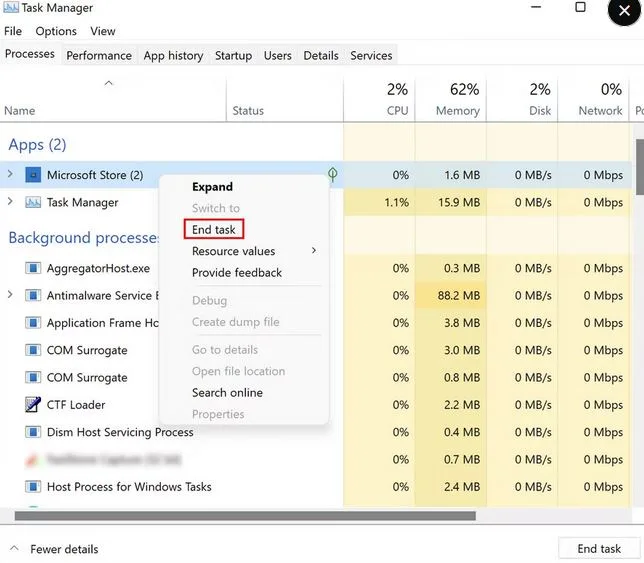Viewport: 644px width, 563px height.
Task: Switch to the Users tab
Action: pos(278,55)
